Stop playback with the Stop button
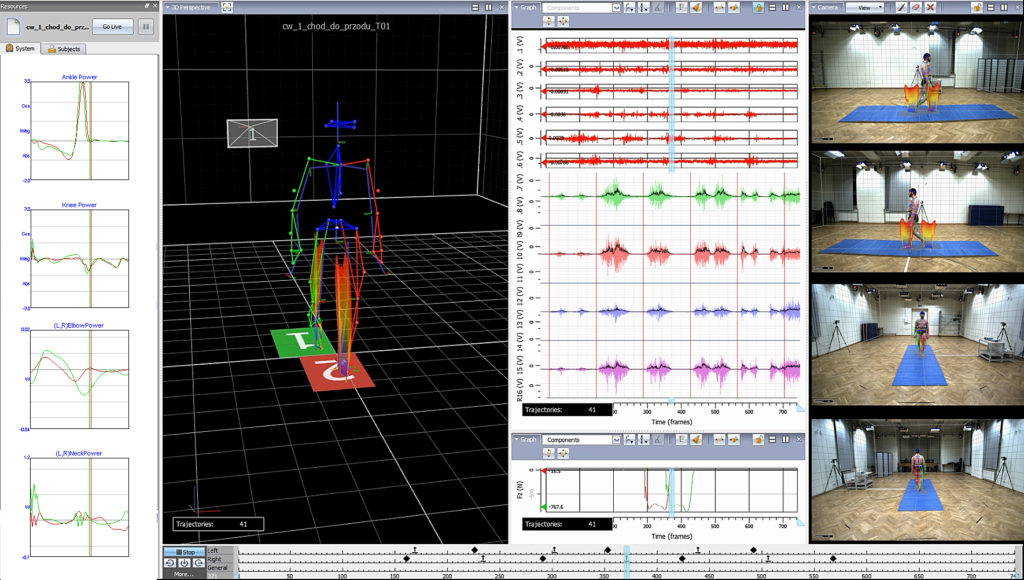 [184, 552]
